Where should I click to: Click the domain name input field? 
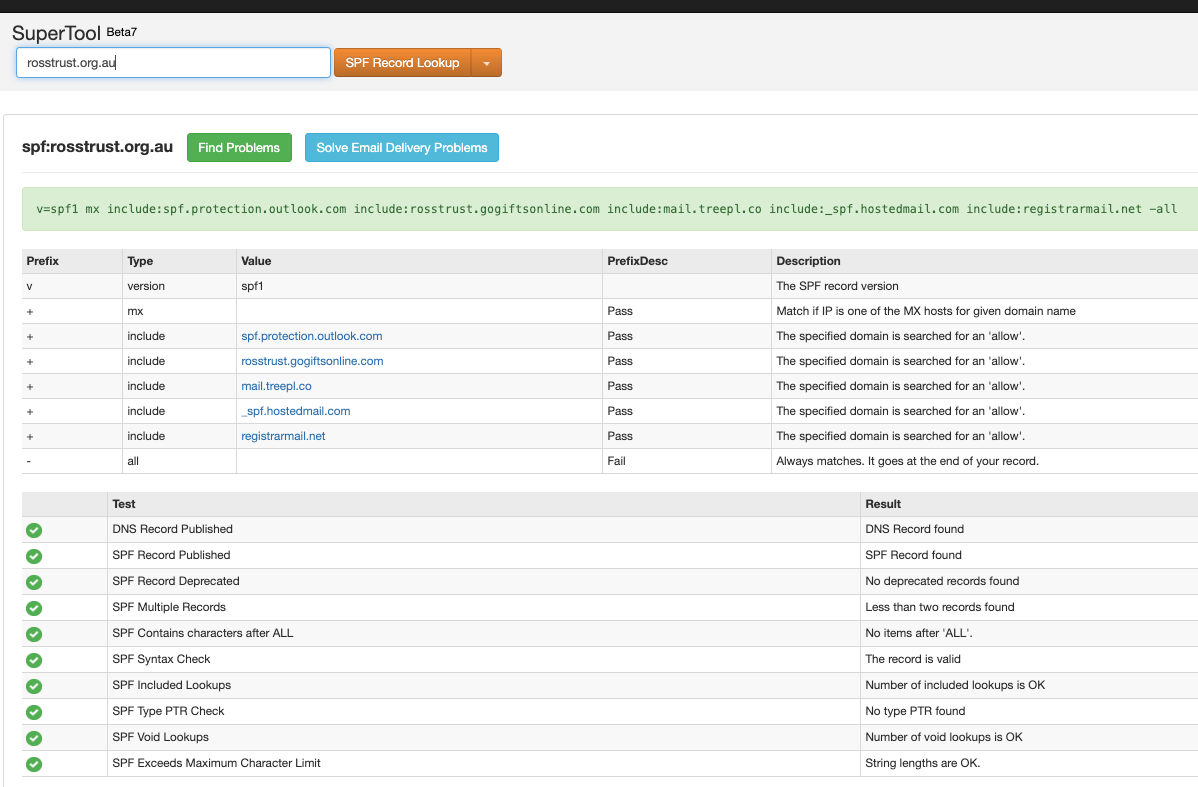click(x=173, y=63)
